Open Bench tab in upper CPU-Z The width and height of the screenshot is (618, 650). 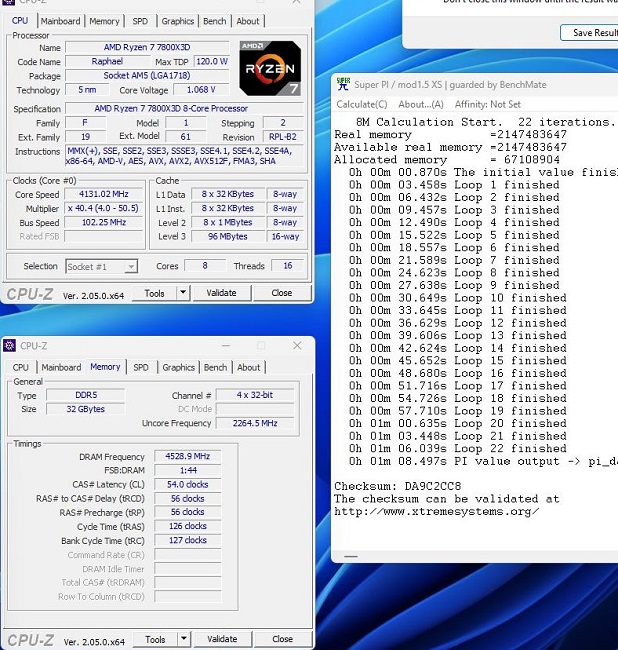(x=215, y=21)
